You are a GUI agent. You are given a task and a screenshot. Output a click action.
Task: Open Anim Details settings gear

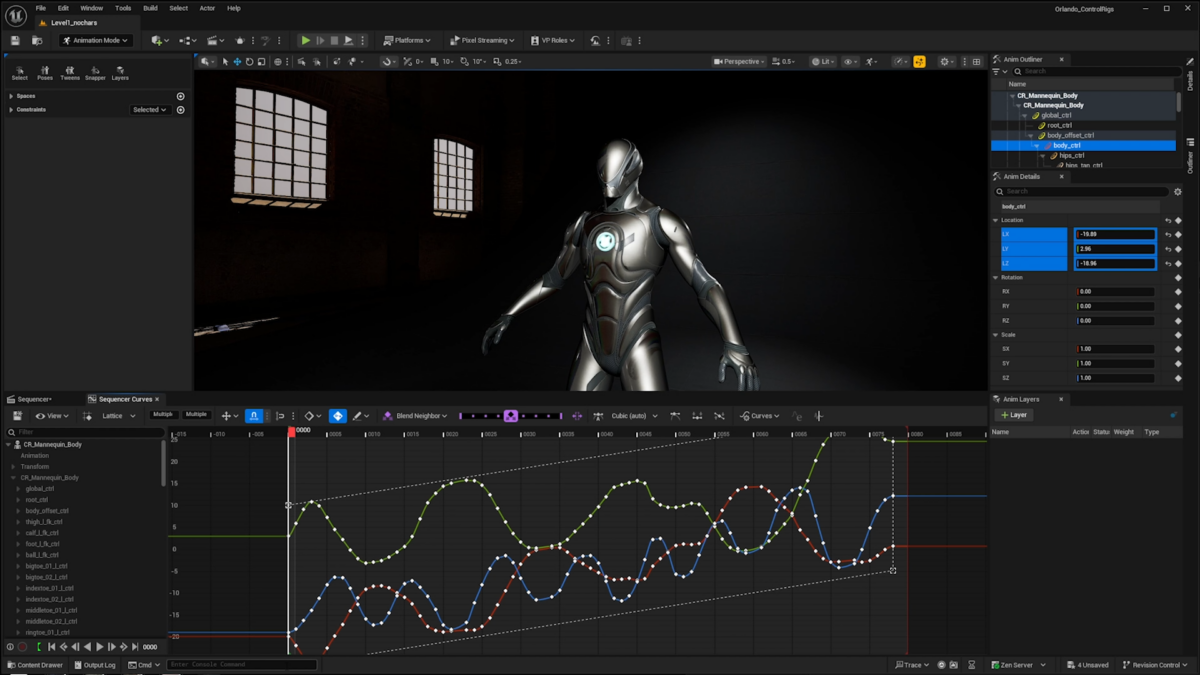(x=1177, y=191)
